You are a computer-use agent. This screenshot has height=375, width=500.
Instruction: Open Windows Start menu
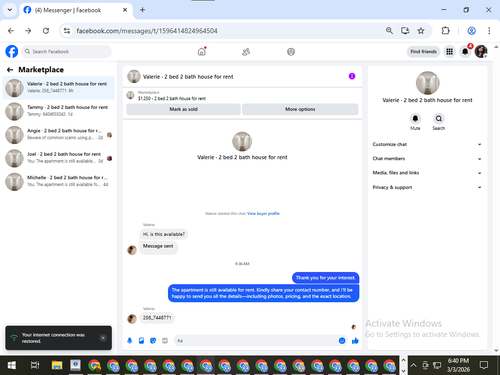(x=12, y=365)
